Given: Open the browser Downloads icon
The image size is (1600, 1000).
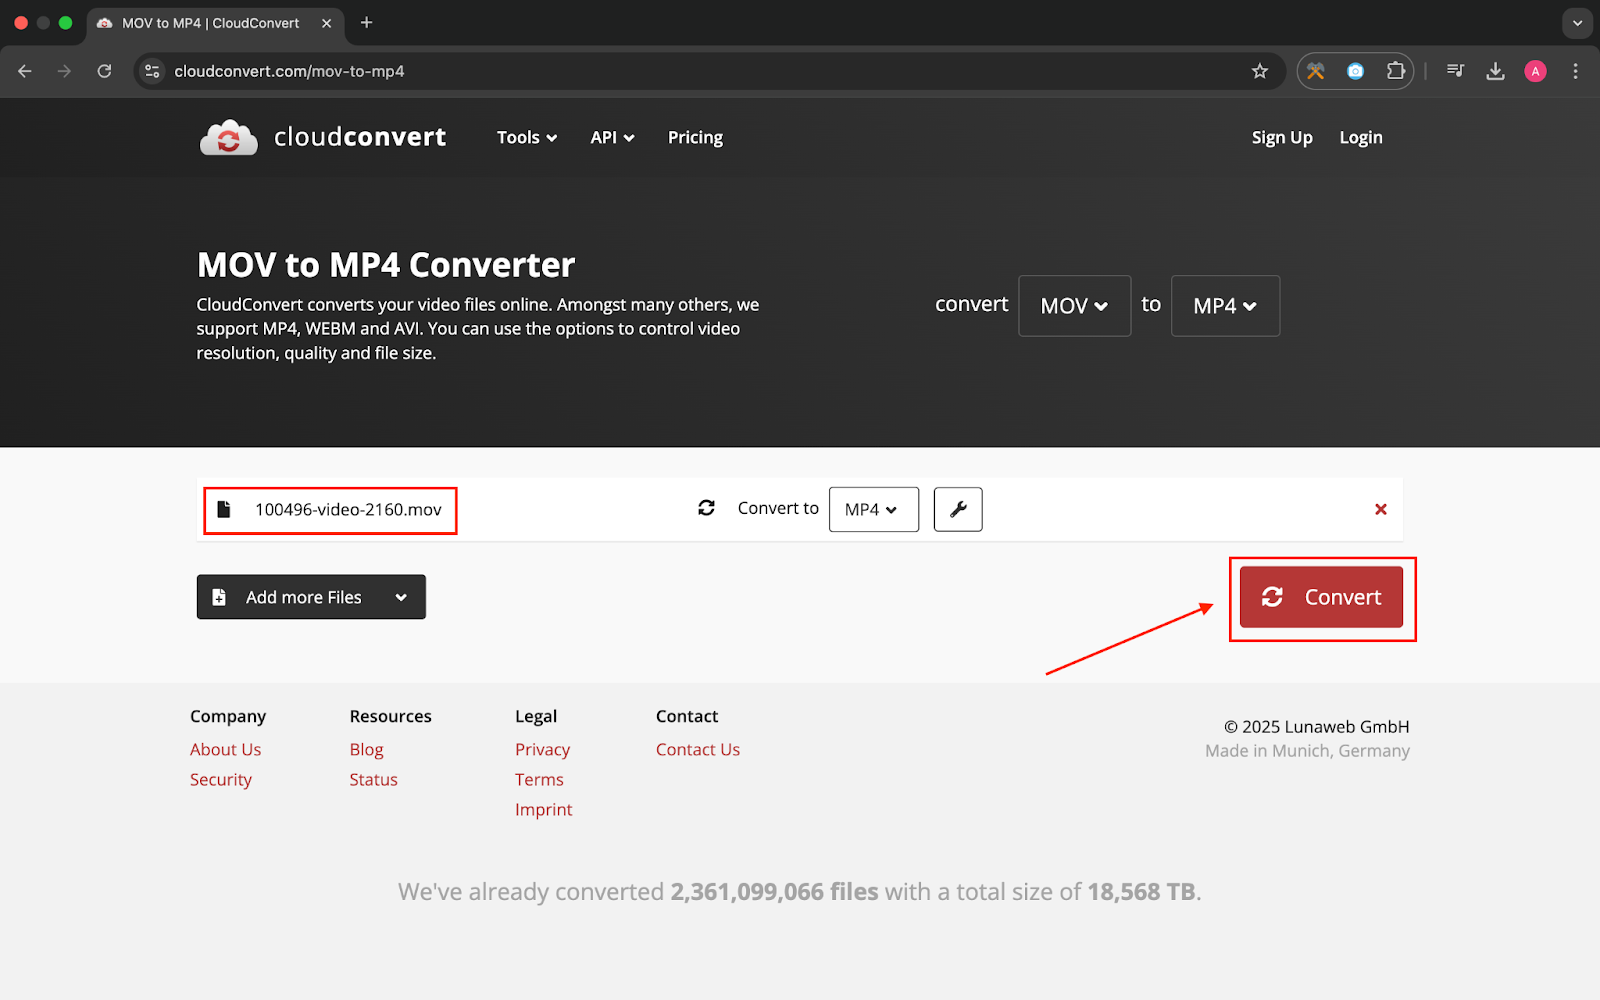Looking at the screenshot, I should pyautogui.click(x=1495, y=71).
